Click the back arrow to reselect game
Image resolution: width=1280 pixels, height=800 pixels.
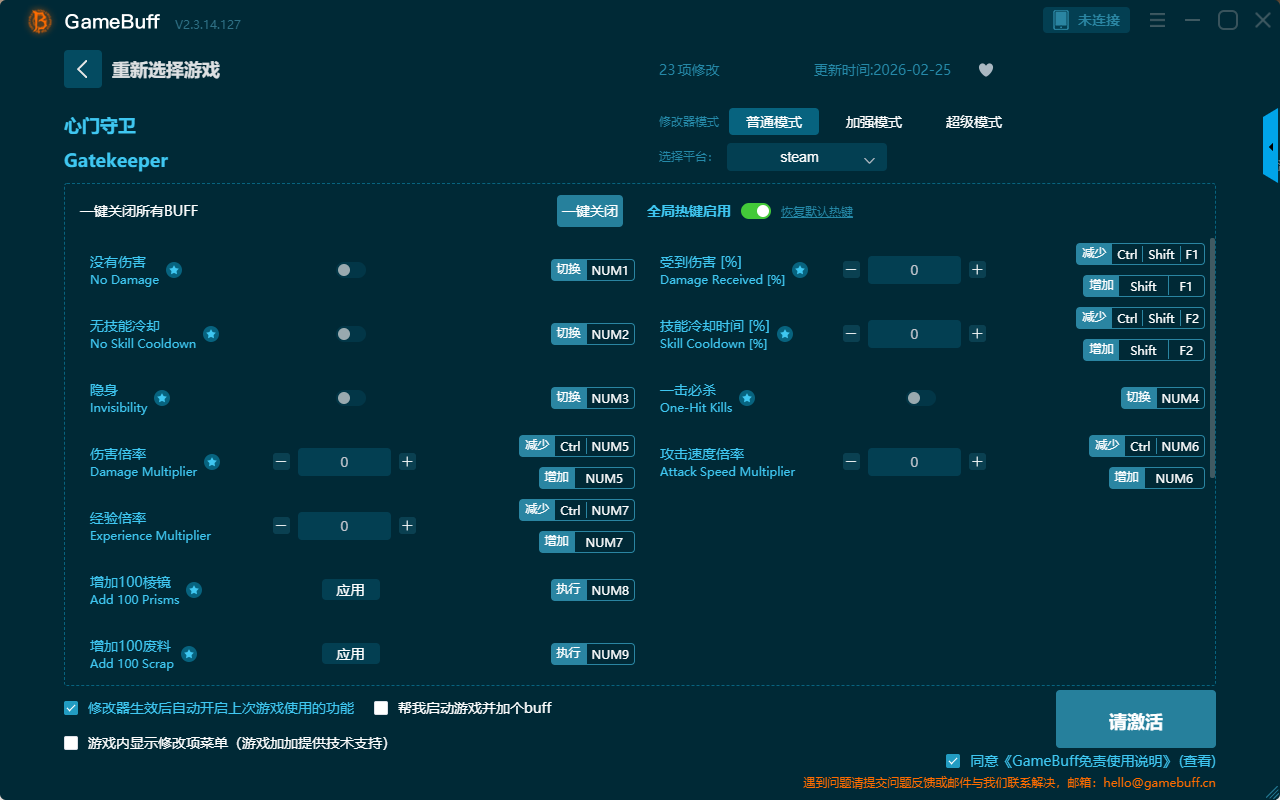coord(83,69)
